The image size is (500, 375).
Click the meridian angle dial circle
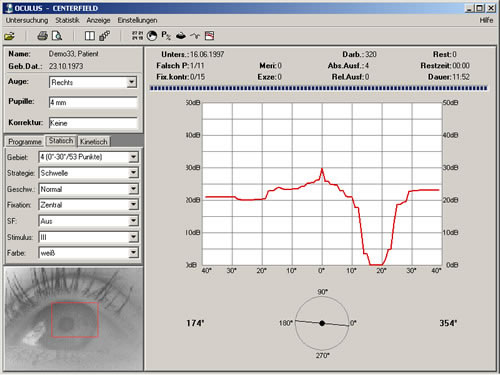(x=322, y=323)
